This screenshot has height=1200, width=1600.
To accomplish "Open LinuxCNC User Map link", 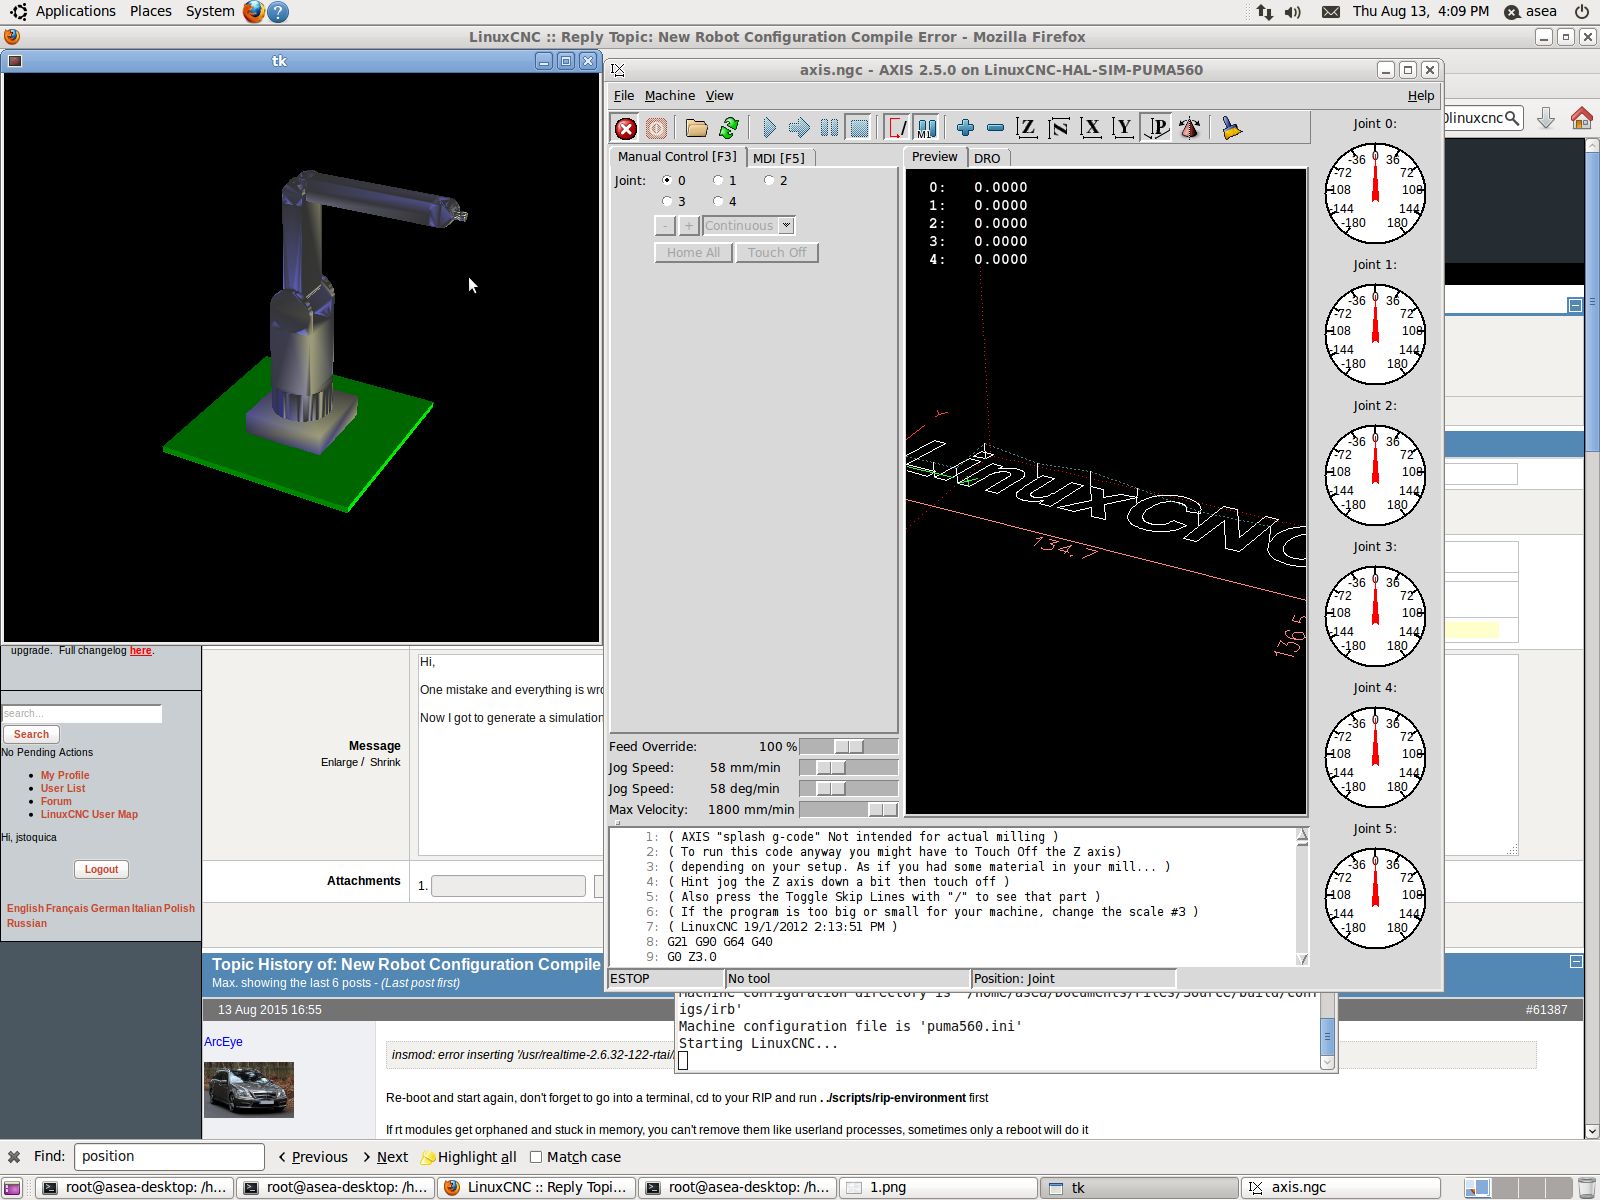I will point(89,814).
